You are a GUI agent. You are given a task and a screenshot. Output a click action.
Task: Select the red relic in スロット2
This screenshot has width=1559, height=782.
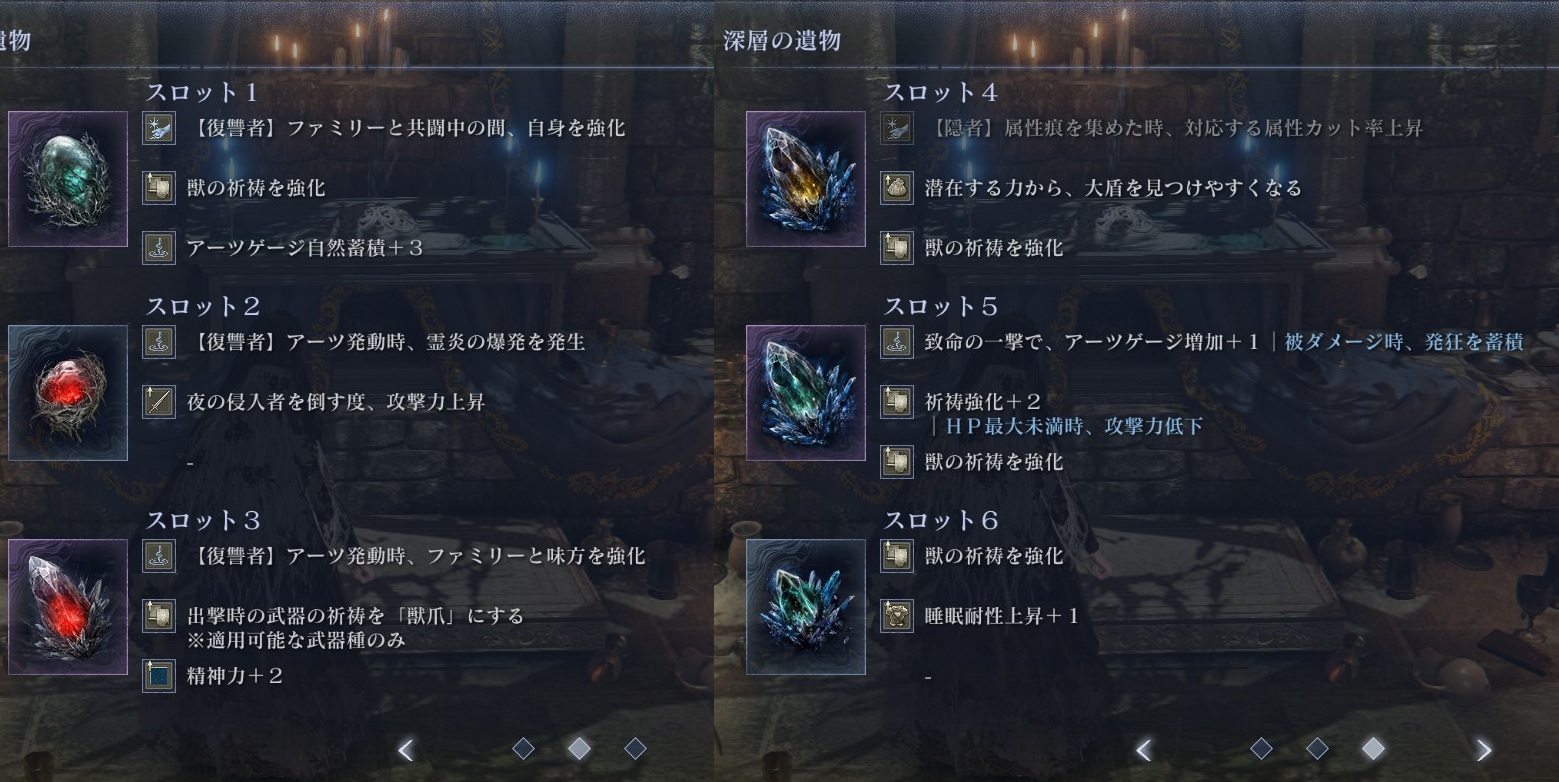(68, 393)
